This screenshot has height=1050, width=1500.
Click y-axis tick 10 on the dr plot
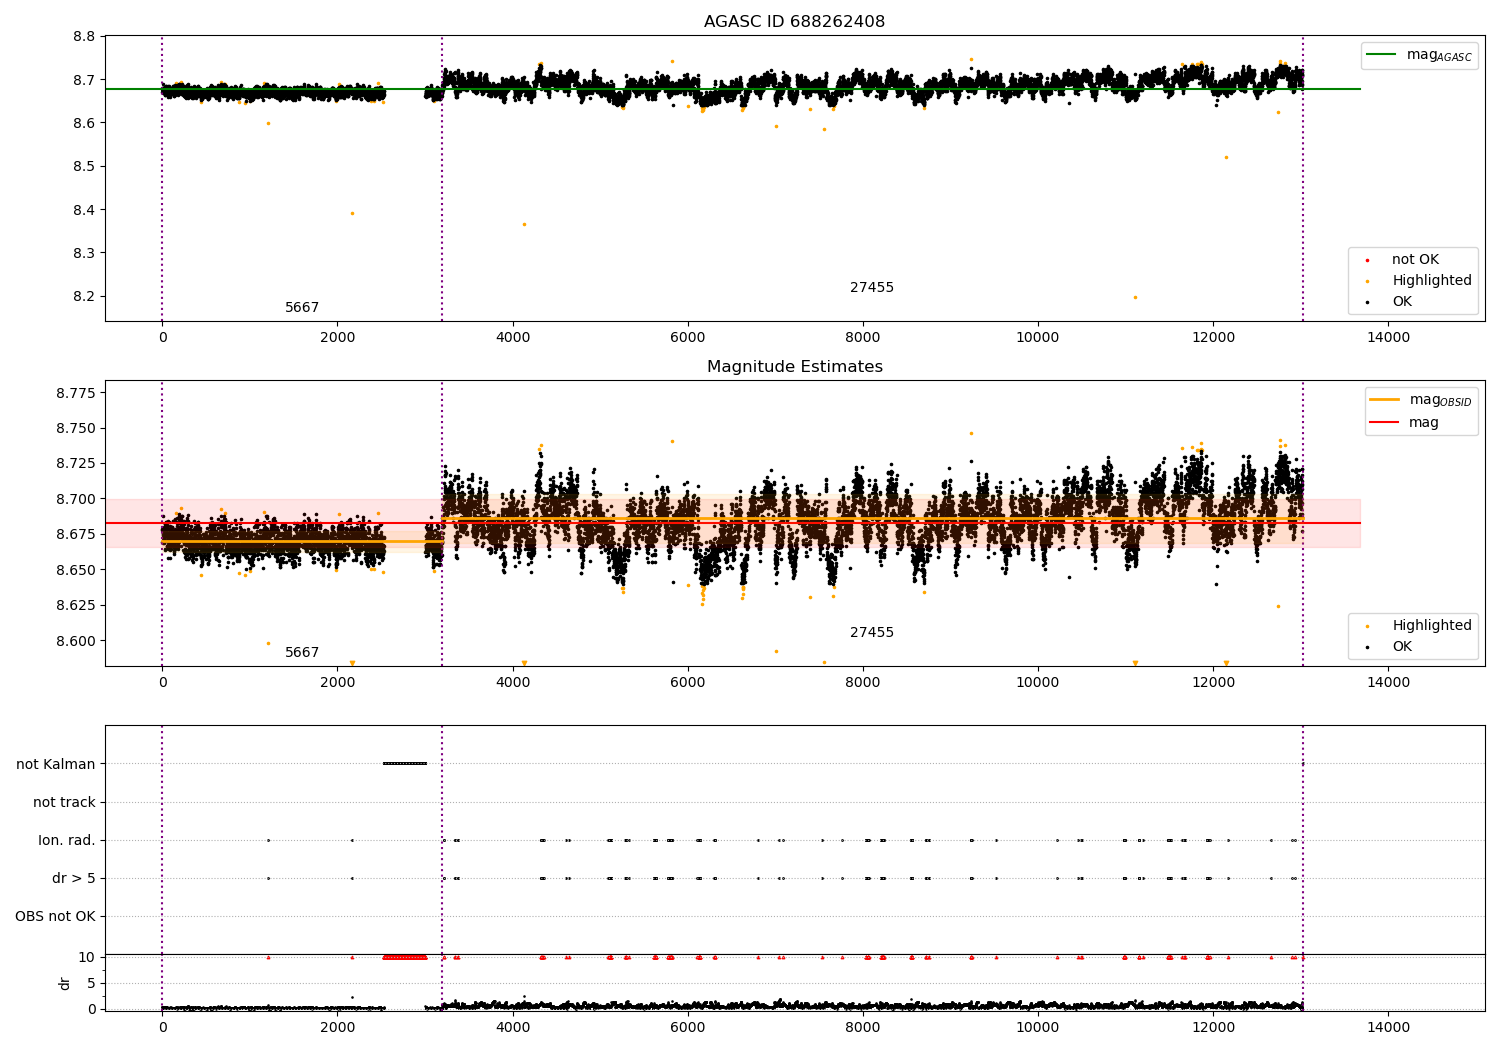coord(88,957)
